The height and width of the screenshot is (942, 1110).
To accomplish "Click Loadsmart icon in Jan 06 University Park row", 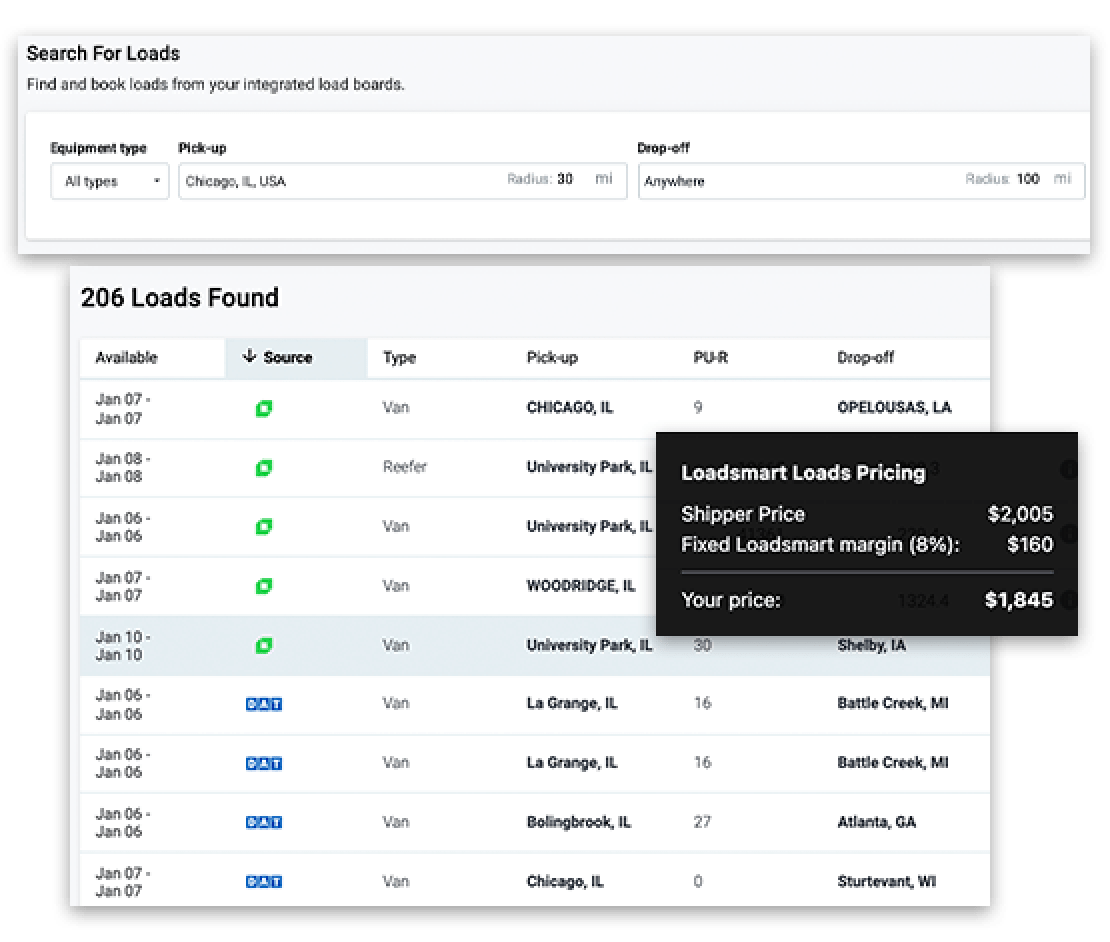I will tap(263, 527).
